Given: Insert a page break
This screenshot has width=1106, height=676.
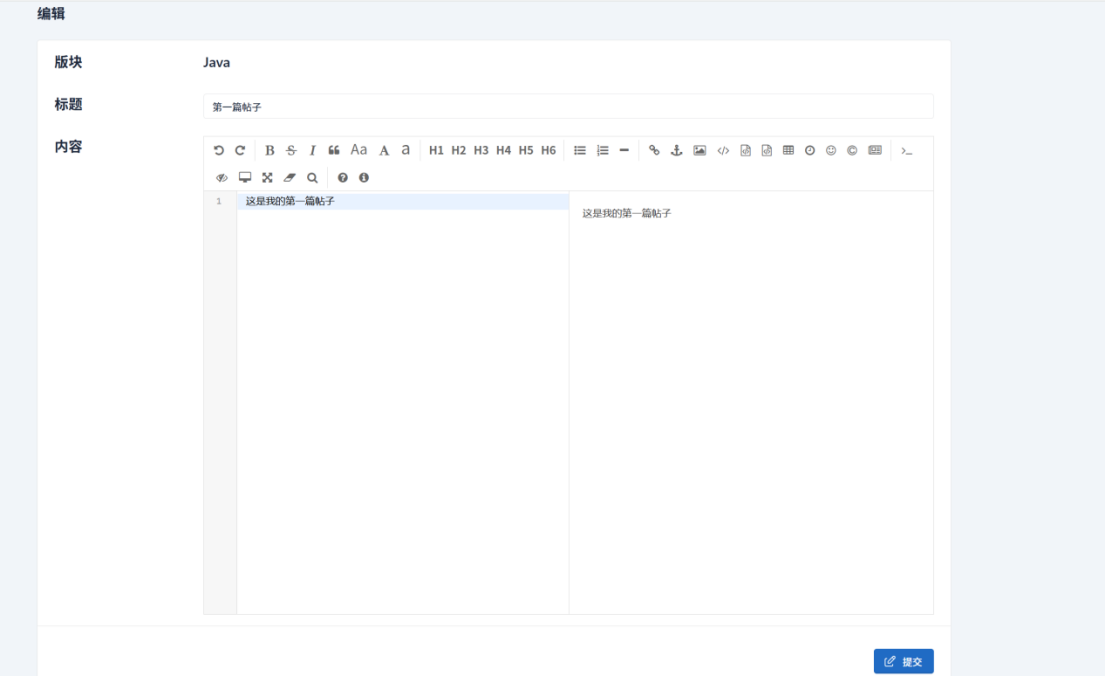Looking at the screenshot, I should coord(875,150).
